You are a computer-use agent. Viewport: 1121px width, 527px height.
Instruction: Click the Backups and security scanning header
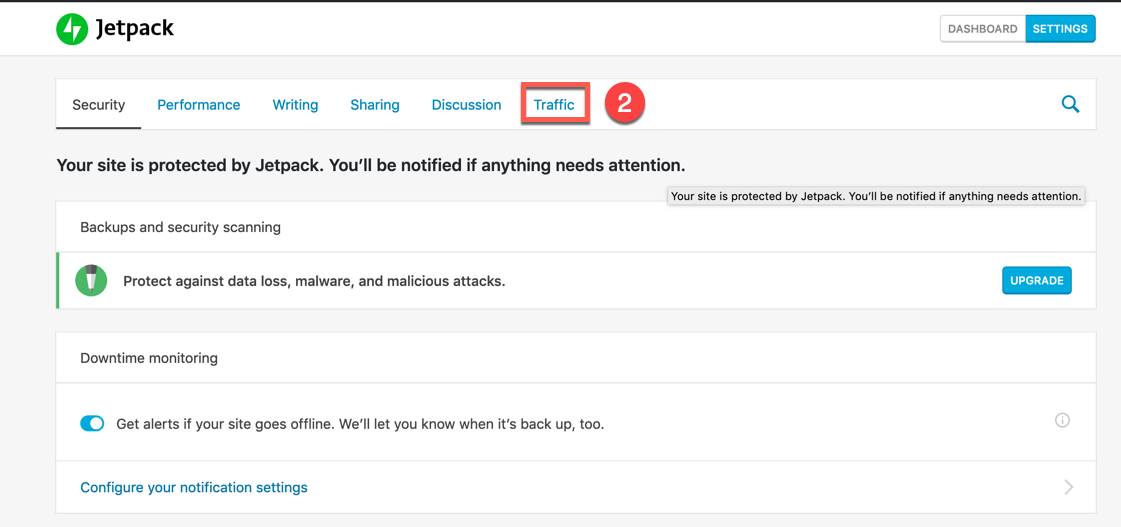pos(180,227)
